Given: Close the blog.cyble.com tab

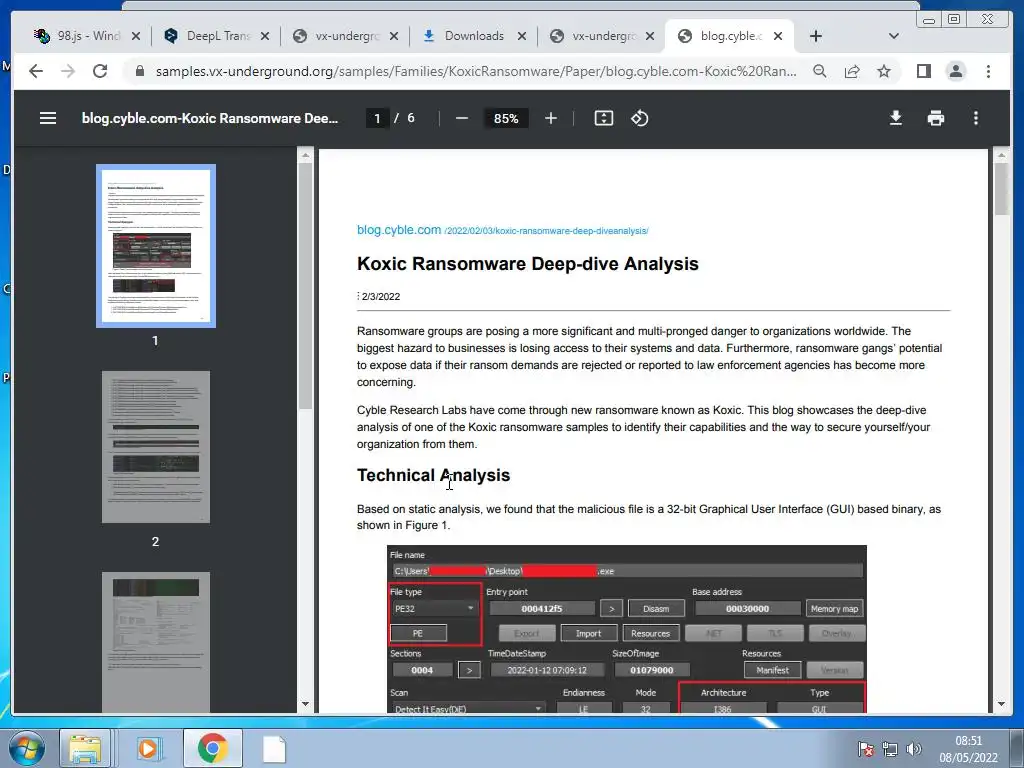Looking at the screenshot, I should click(778, 36).
